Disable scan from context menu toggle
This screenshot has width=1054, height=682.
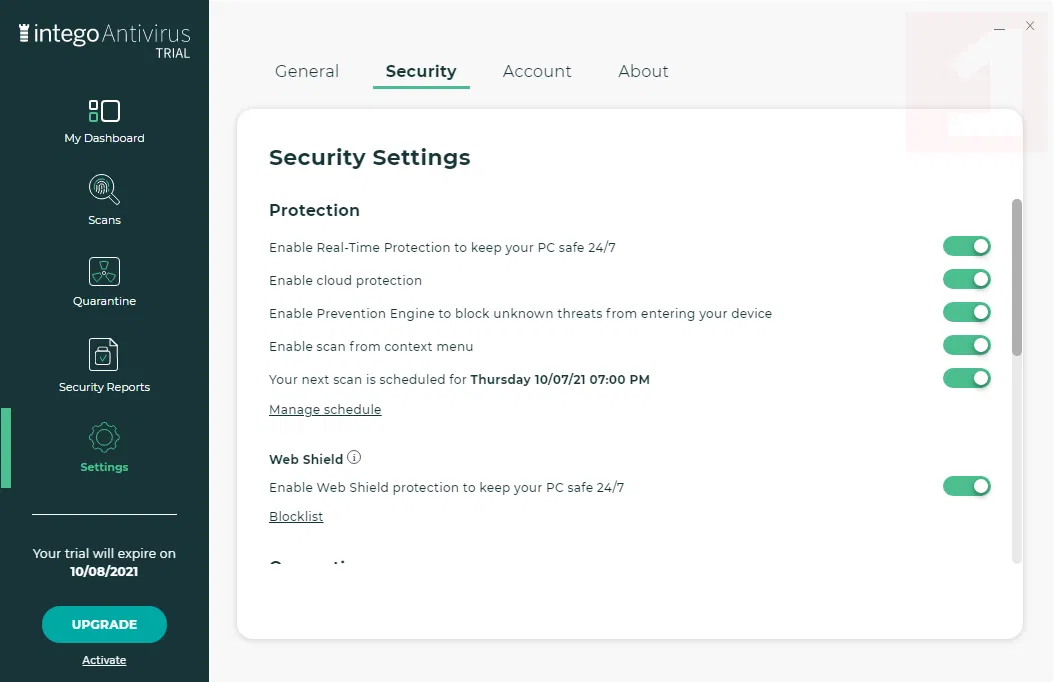[966, 345]
